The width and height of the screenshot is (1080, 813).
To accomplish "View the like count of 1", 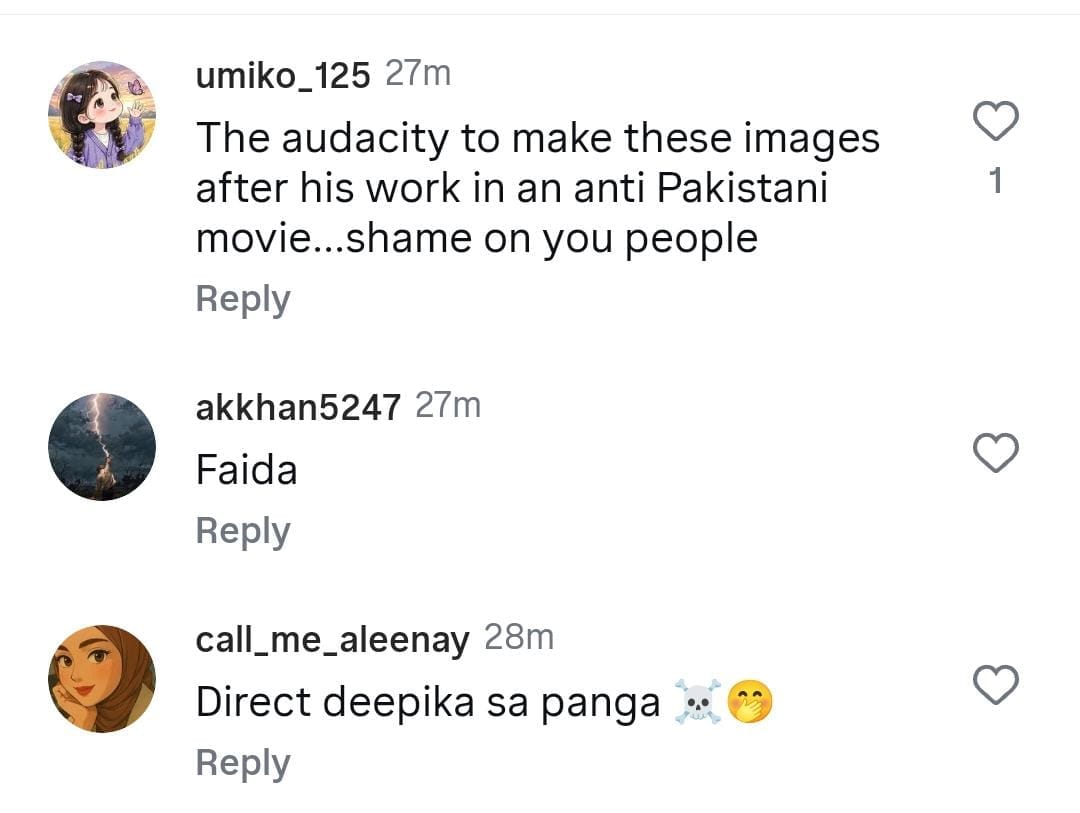I will pyautogui.click(x=995, y=181).
